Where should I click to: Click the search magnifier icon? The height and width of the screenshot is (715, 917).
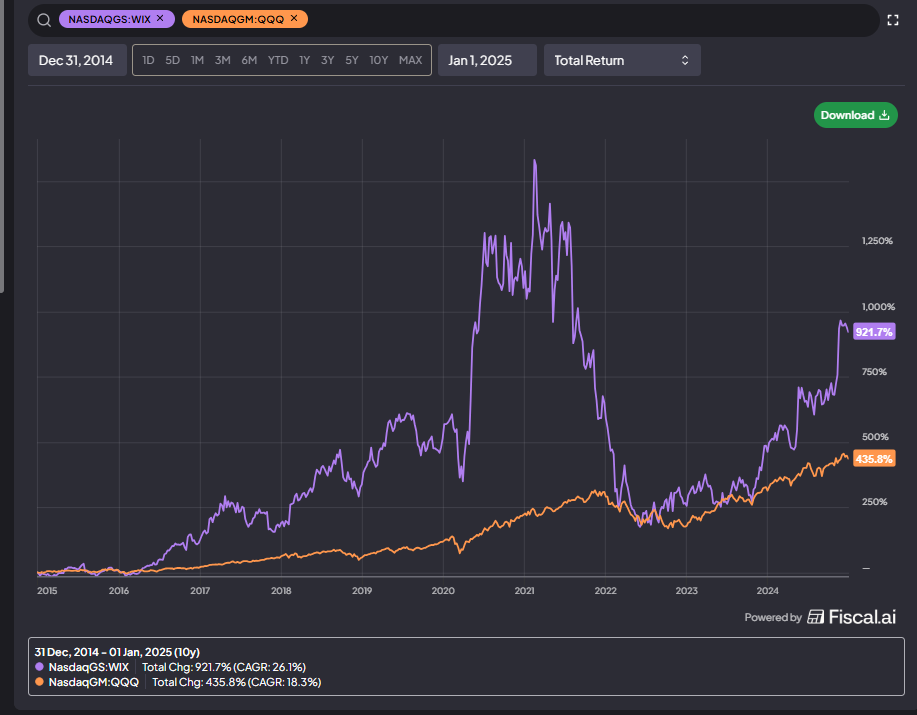click(x=44, y=20)
